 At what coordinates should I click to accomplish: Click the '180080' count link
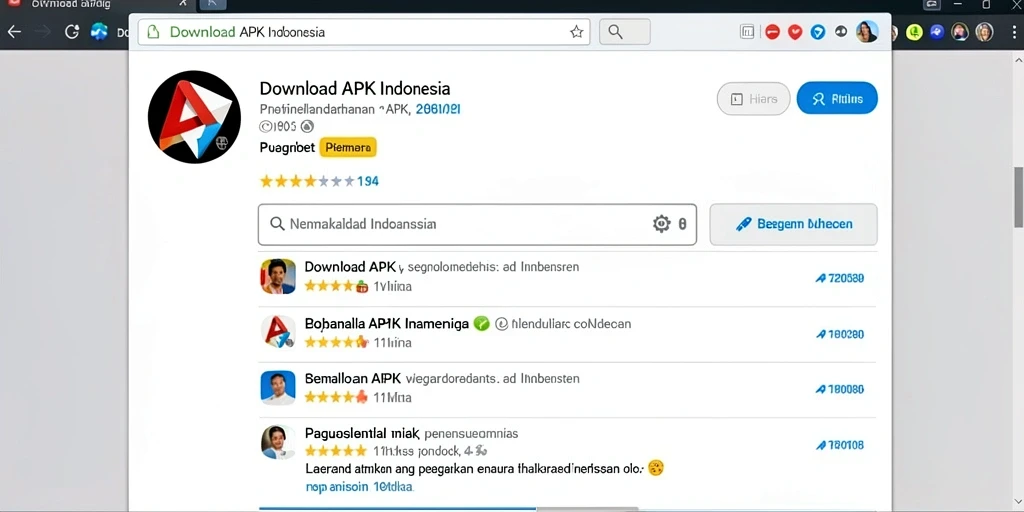tap(840, 389)
